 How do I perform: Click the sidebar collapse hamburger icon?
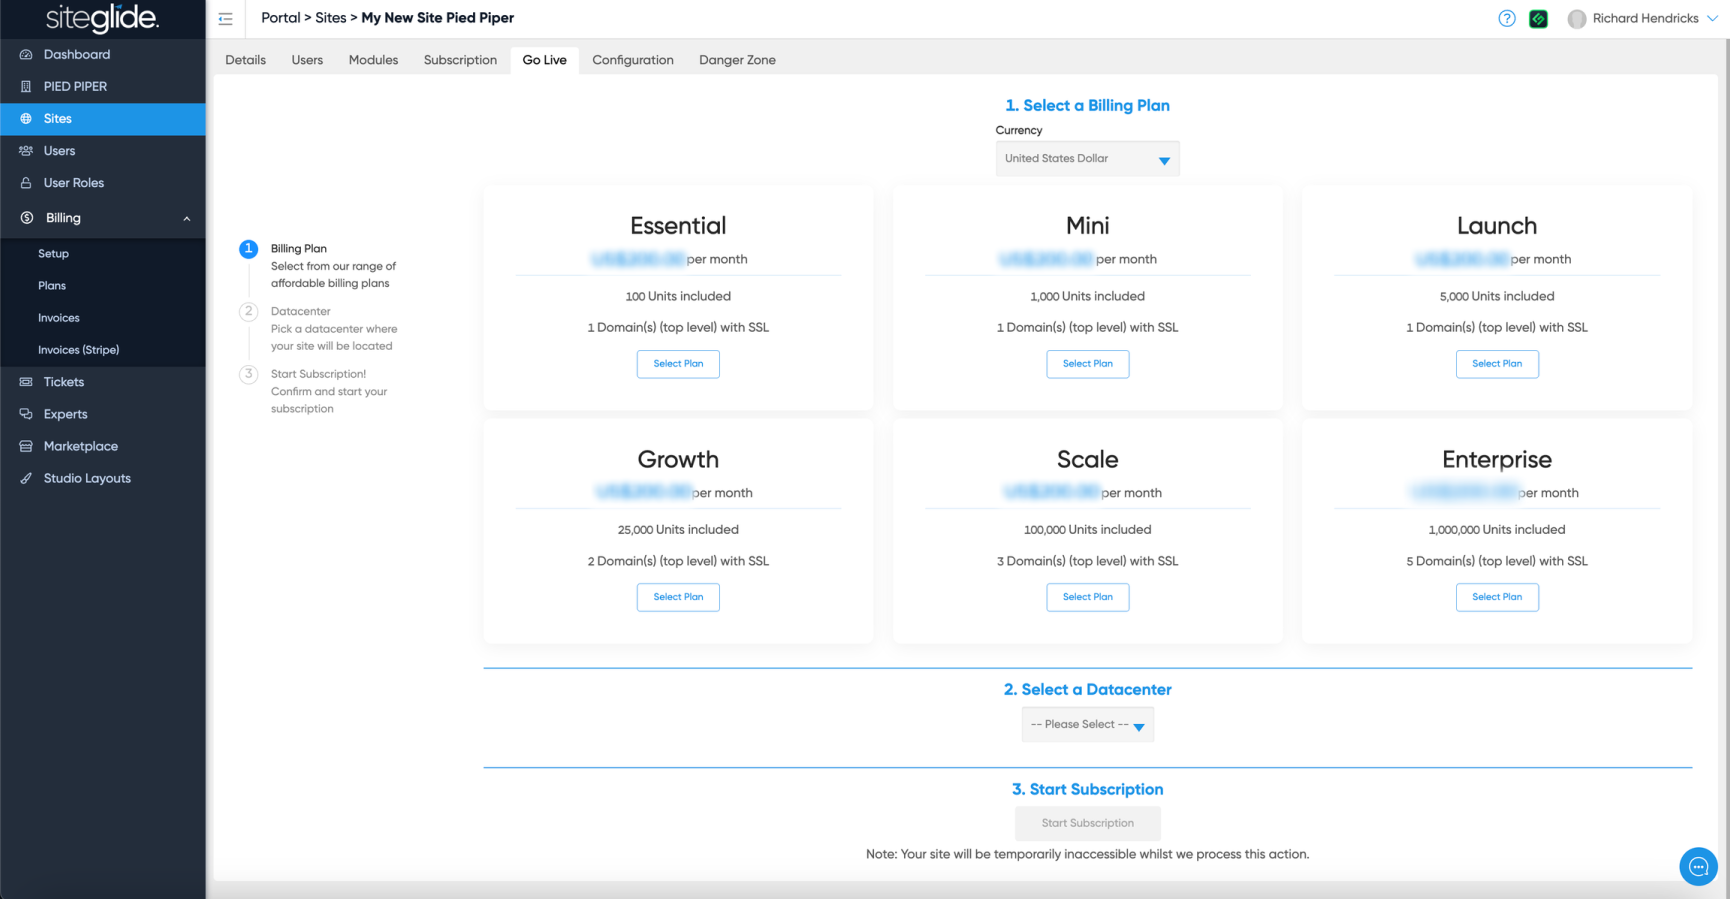point(225,19)
